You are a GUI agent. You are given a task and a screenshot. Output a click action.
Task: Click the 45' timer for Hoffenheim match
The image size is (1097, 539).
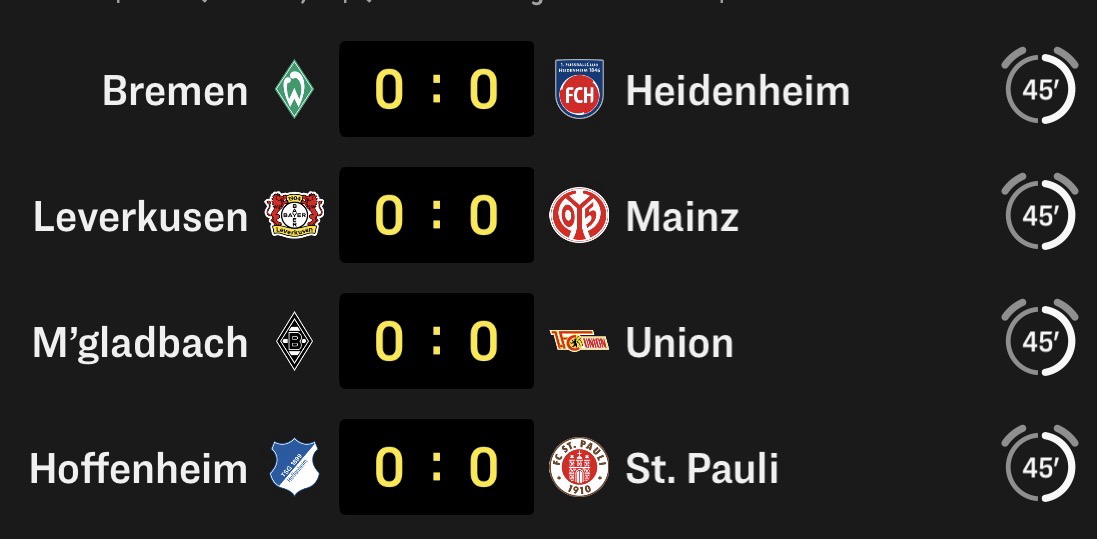[1040, 467]
